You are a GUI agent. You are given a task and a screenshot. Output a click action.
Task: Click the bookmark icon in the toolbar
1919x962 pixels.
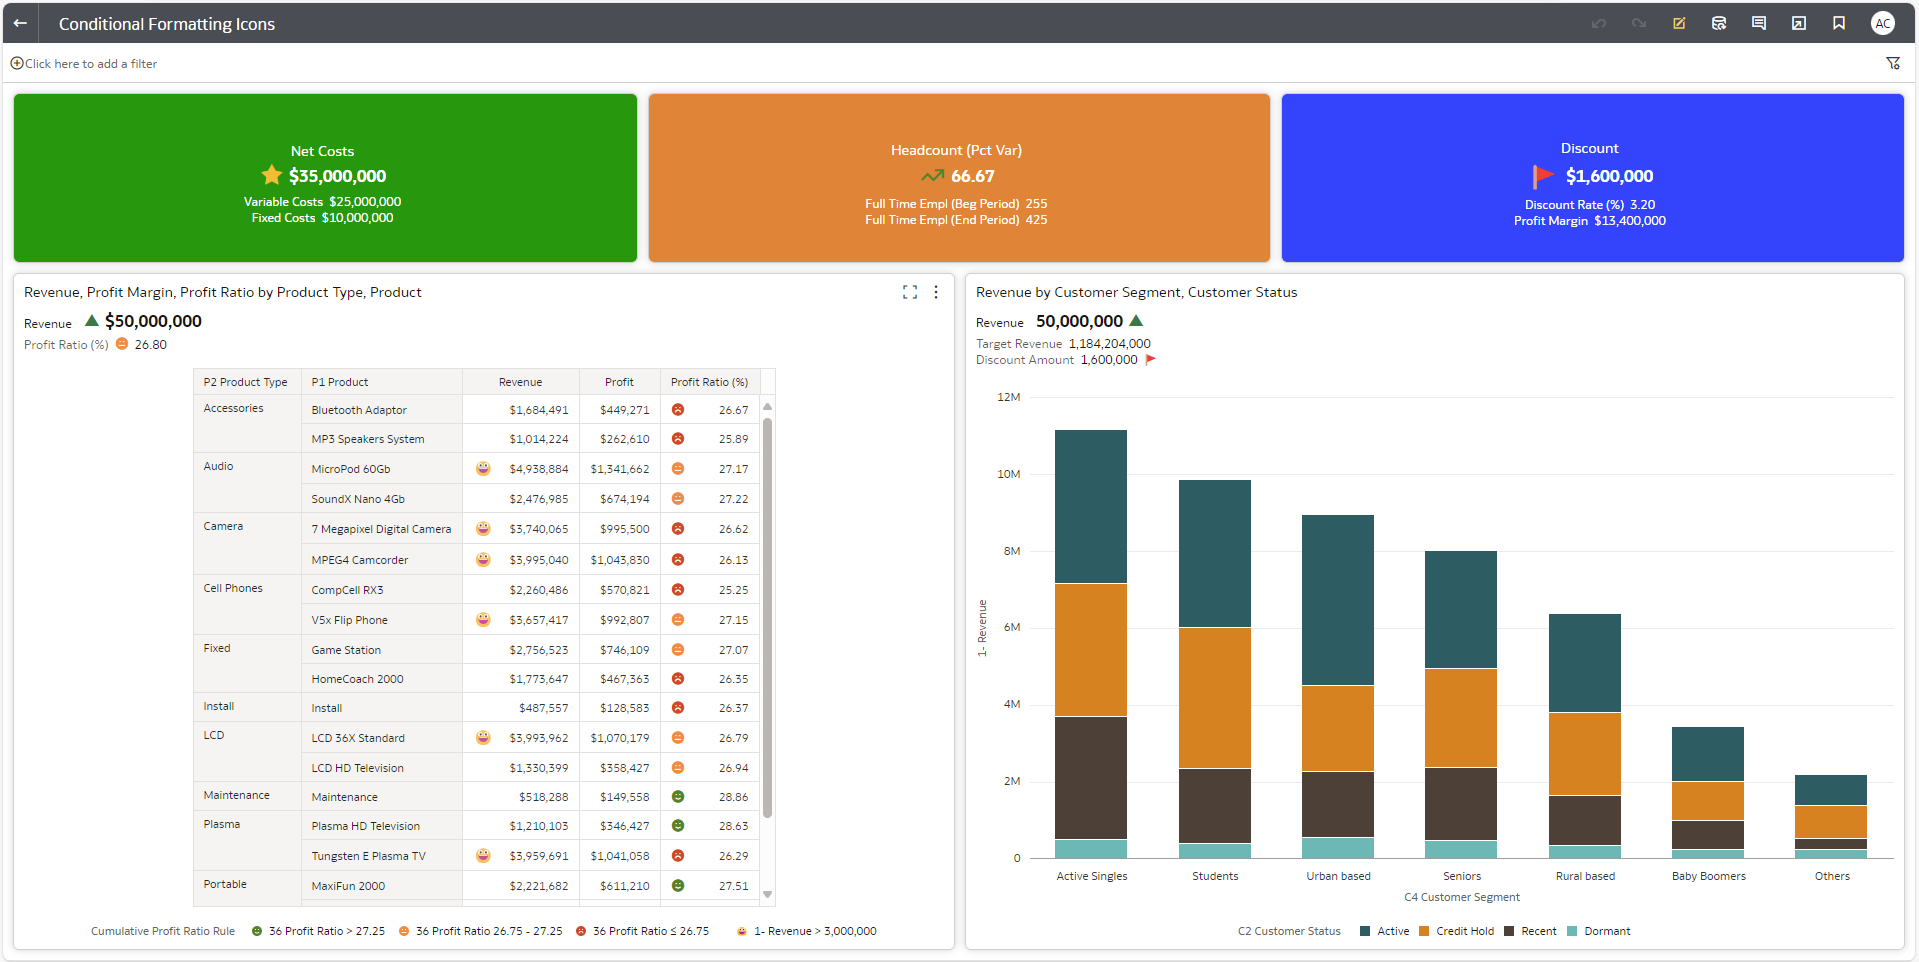tap(1839, 23)
